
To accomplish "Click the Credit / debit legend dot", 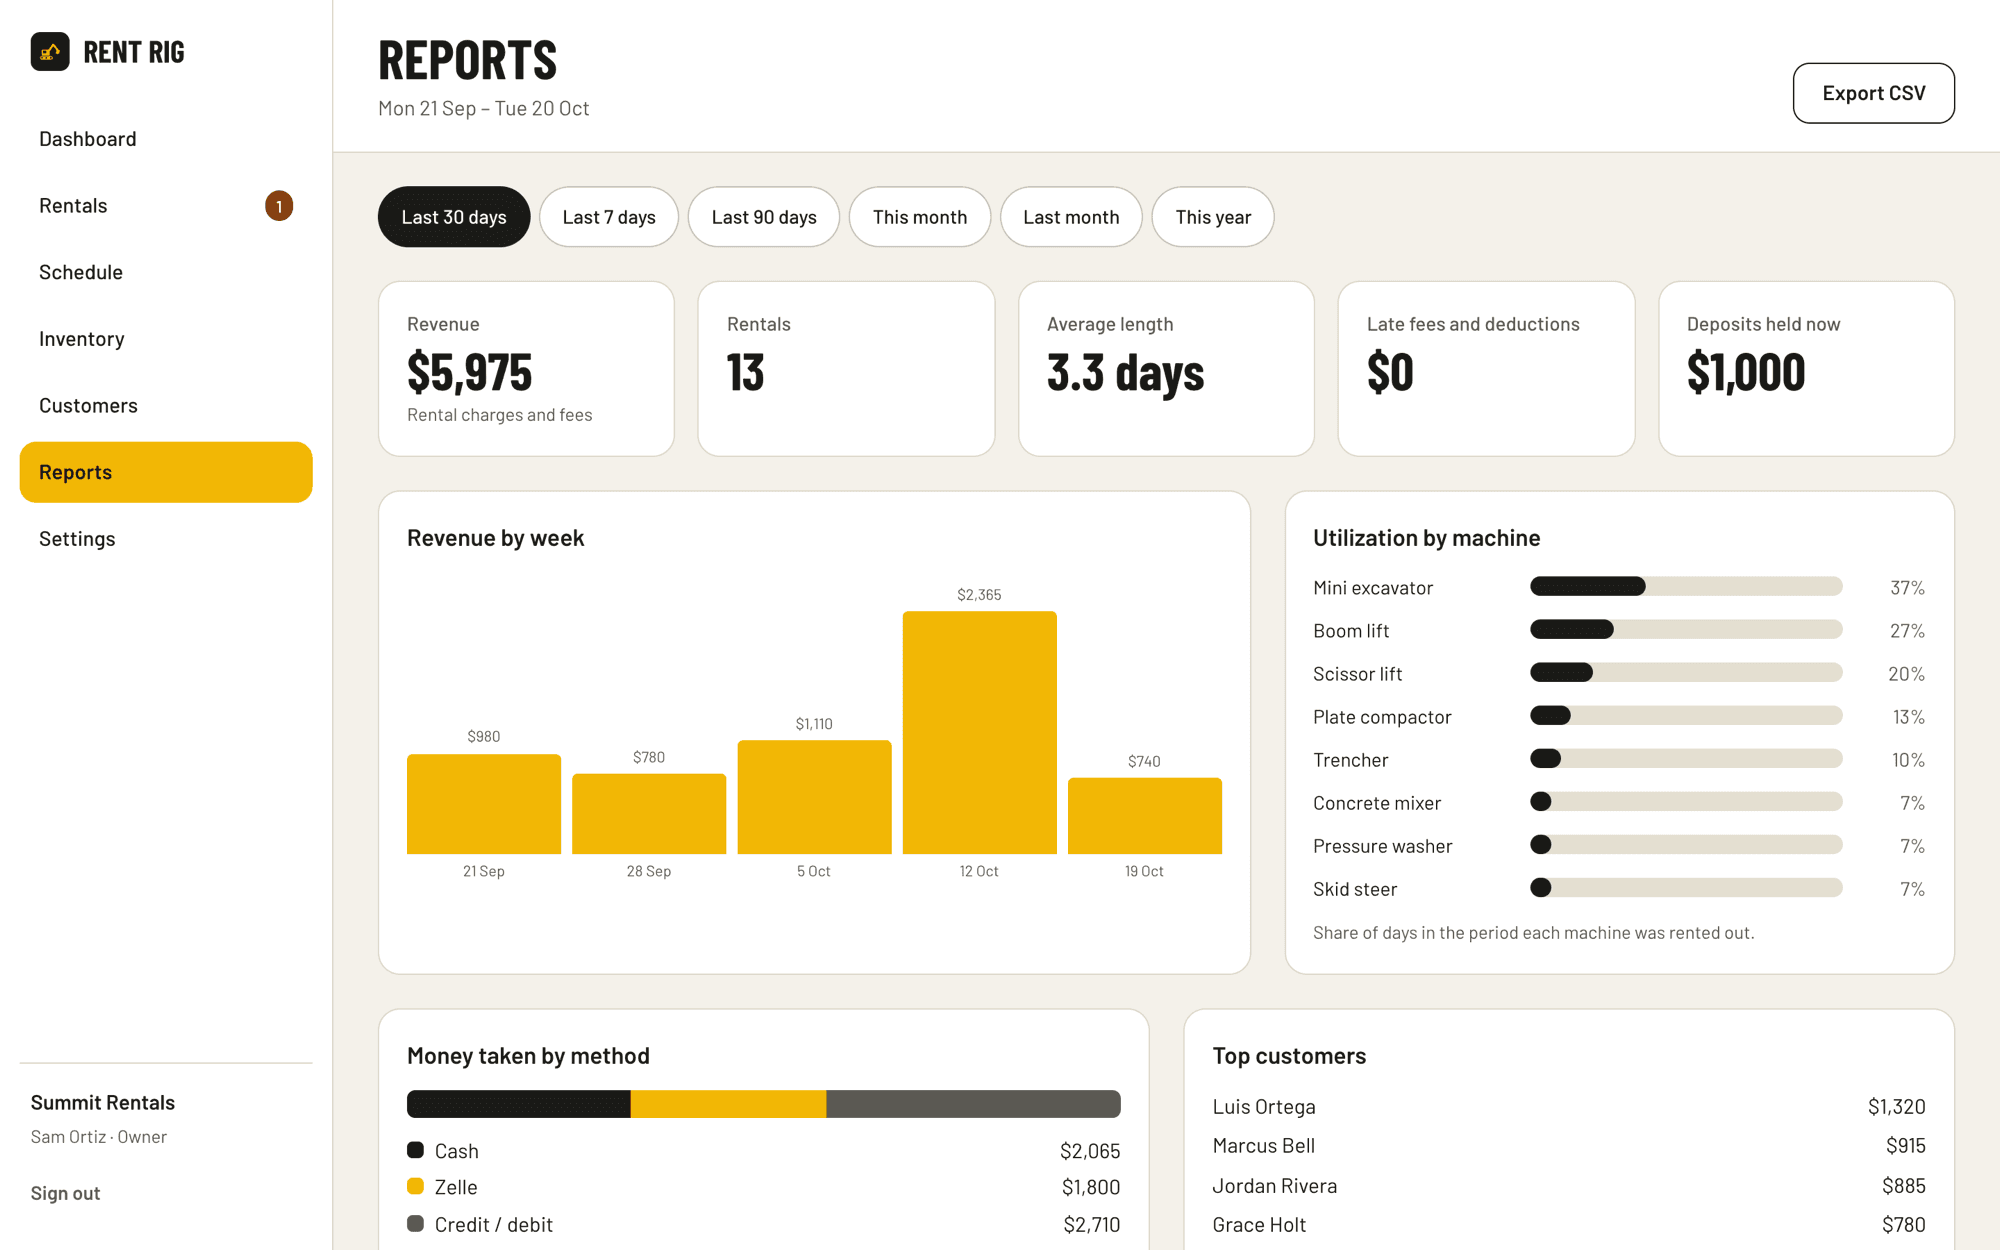I will click(x=416, y=1223).
